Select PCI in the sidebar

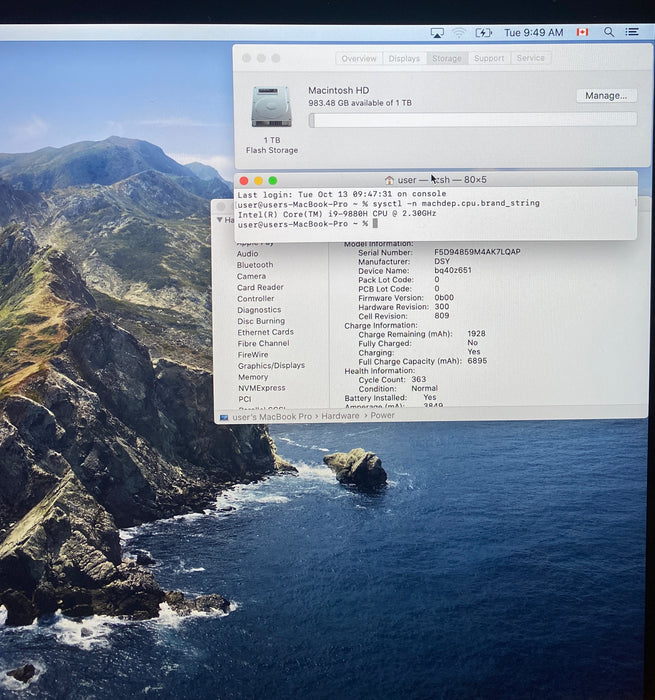[245, 399]
